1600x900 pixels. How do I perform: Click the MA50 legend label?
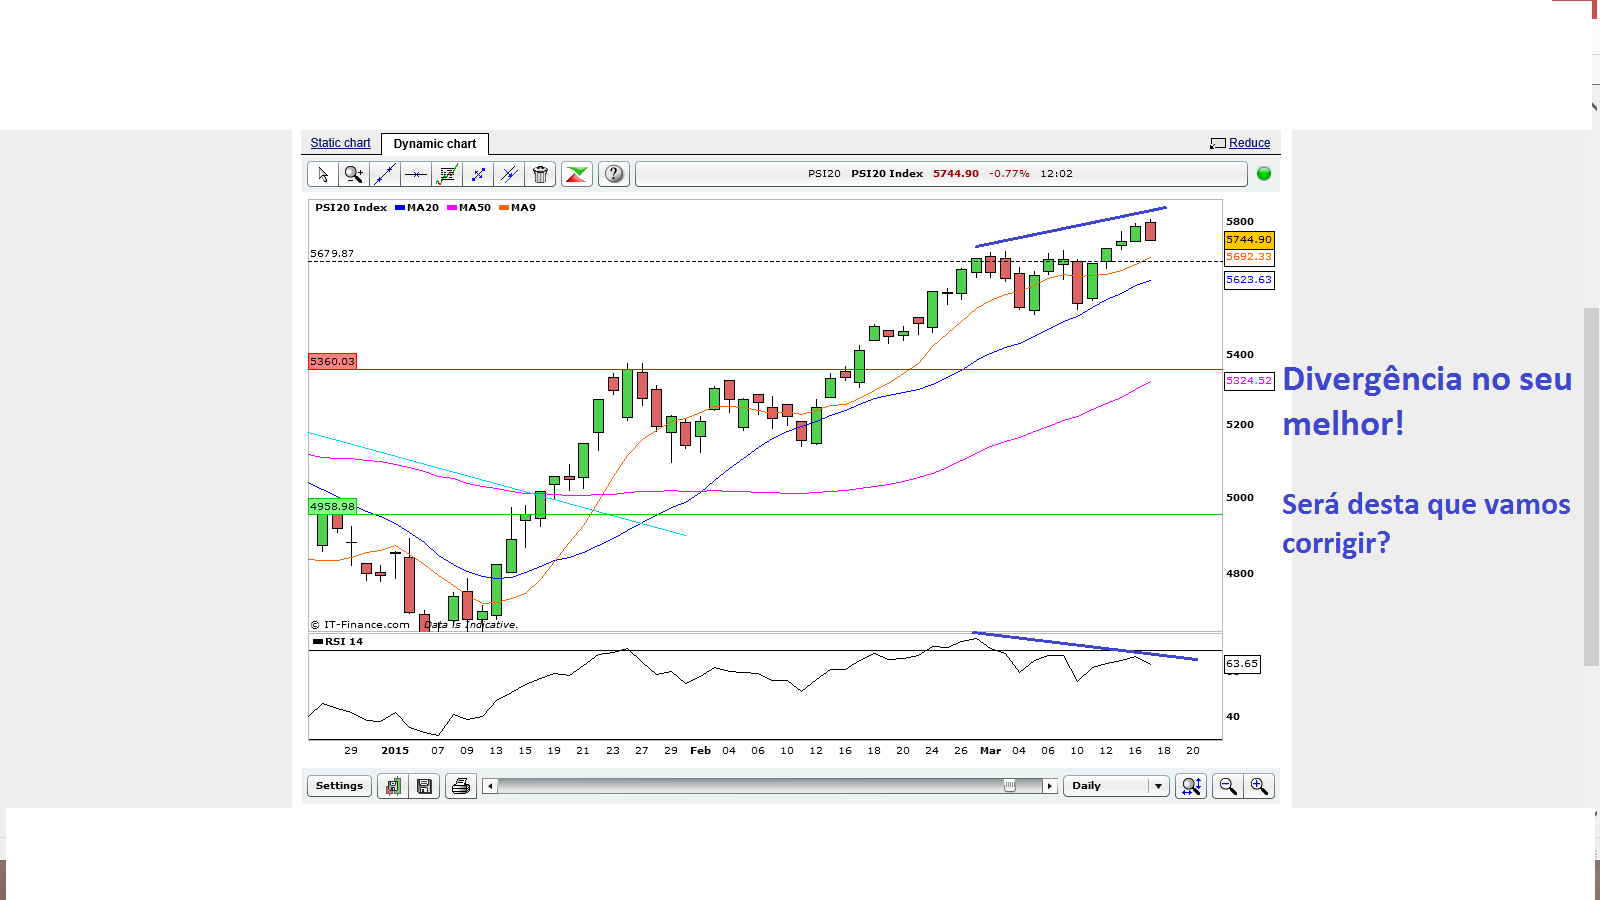(469, 208)
